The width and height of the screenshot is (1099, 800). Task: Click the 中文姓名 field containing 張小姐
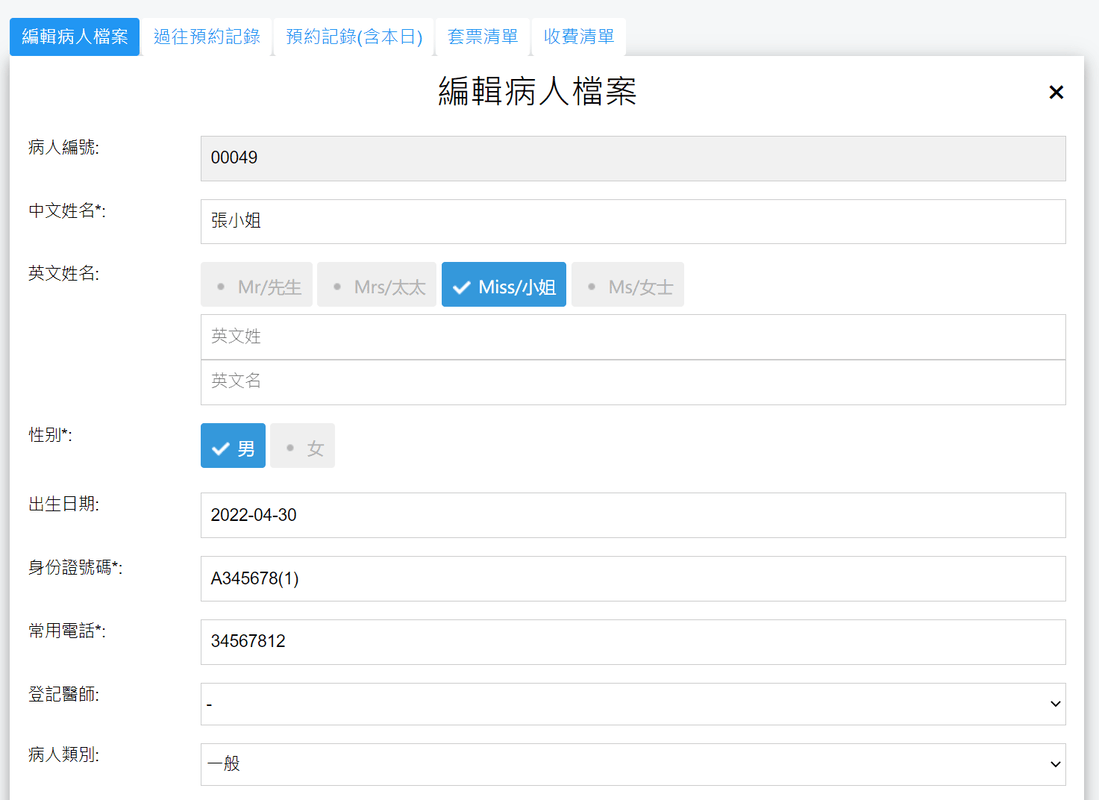pyautogui.click(x=632, y=222)
